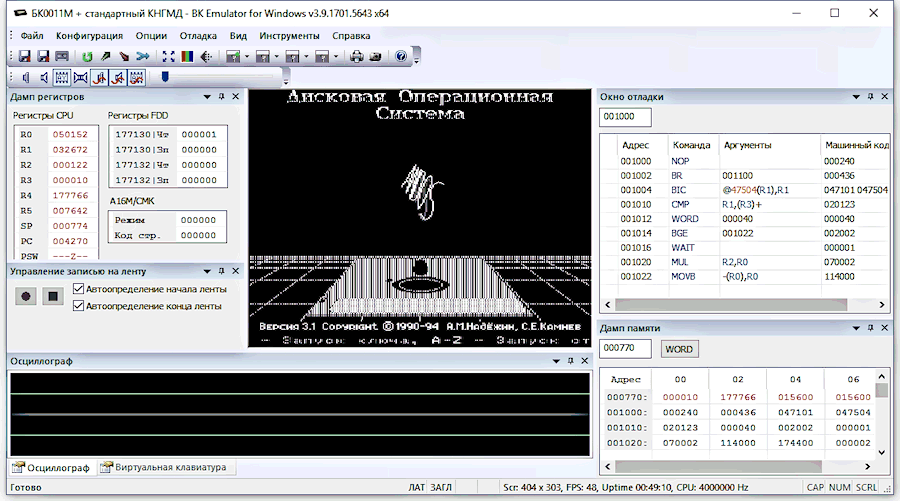This screenshot has height=501, width=900.
Task: Click the RGB color mode icon
Action: click(x=187, y=56)
